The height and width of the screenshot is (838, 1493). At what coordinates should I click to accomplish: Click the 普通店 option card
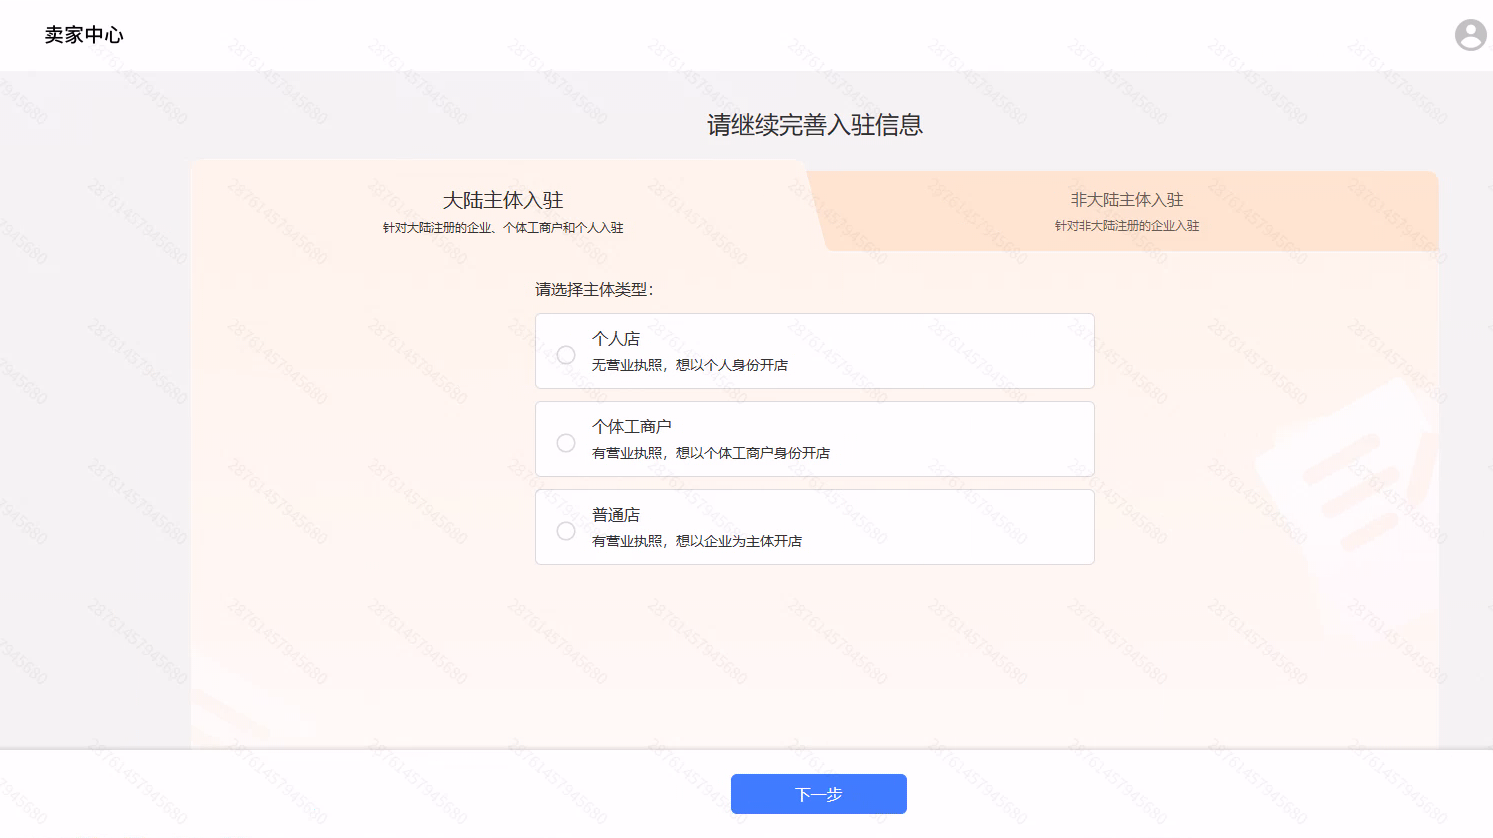click(815, 526)
